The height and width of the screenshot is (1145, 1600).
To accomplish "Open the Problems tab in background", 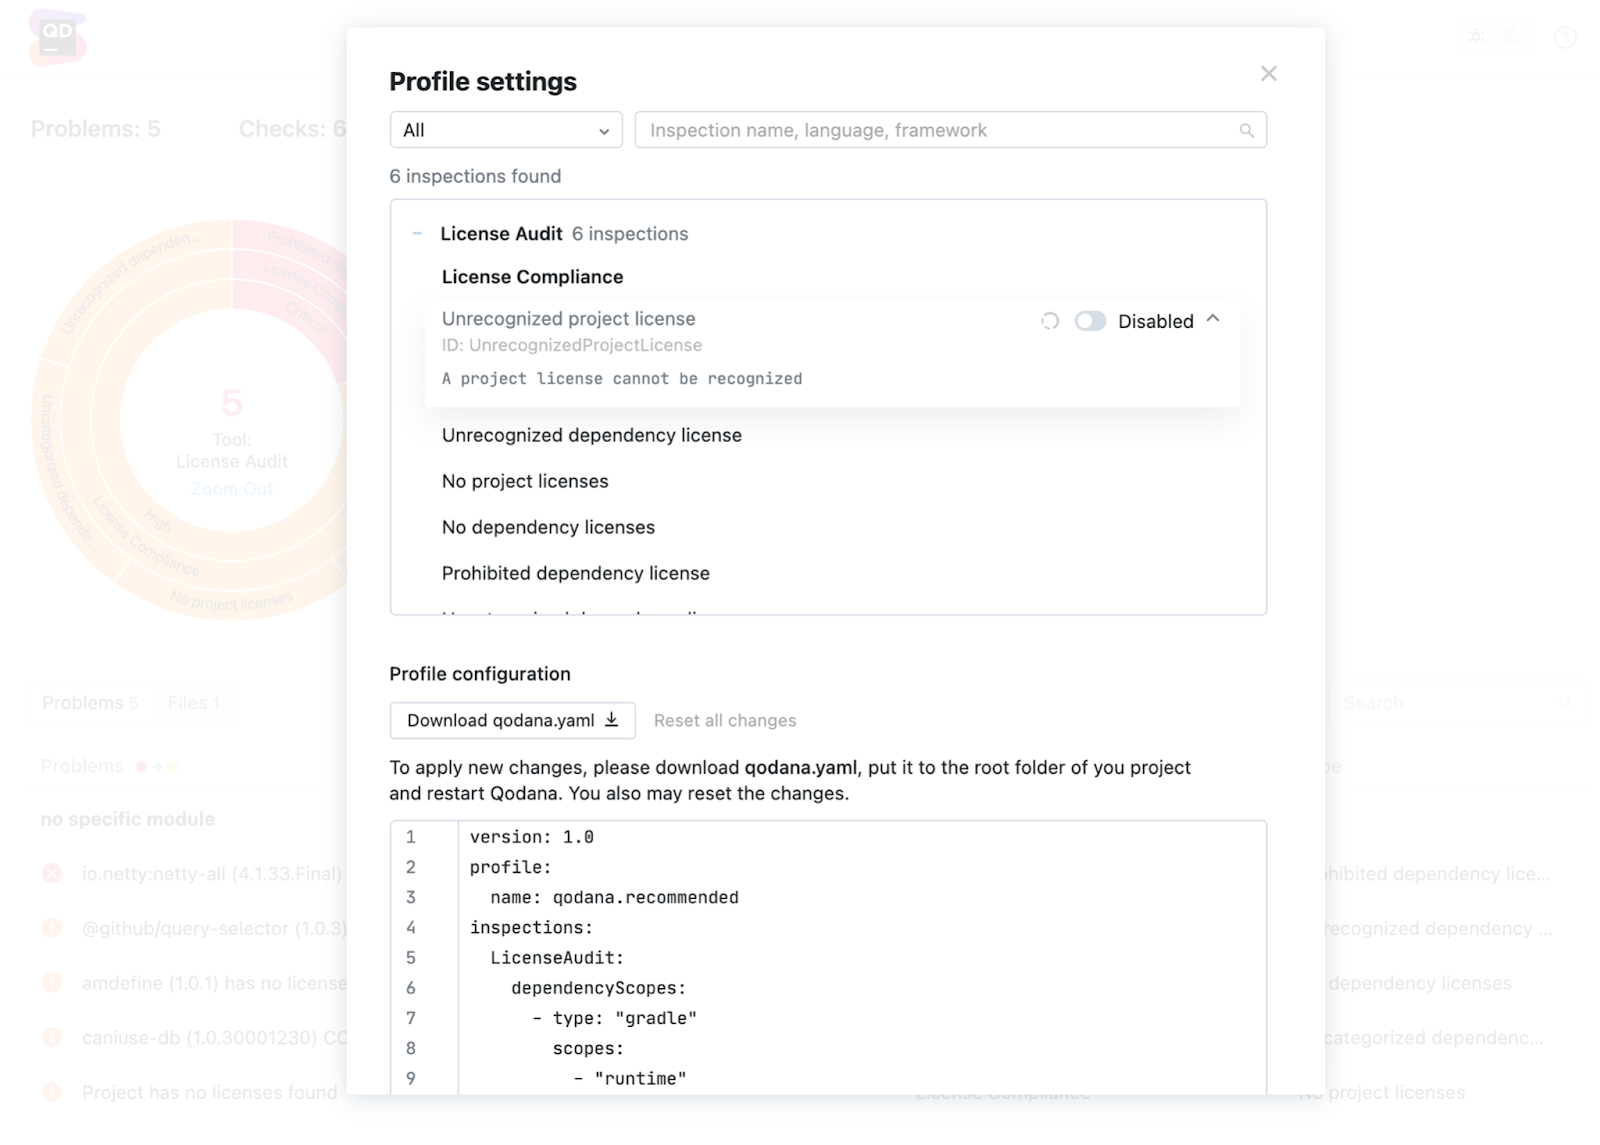I will (x=89, y=703).
